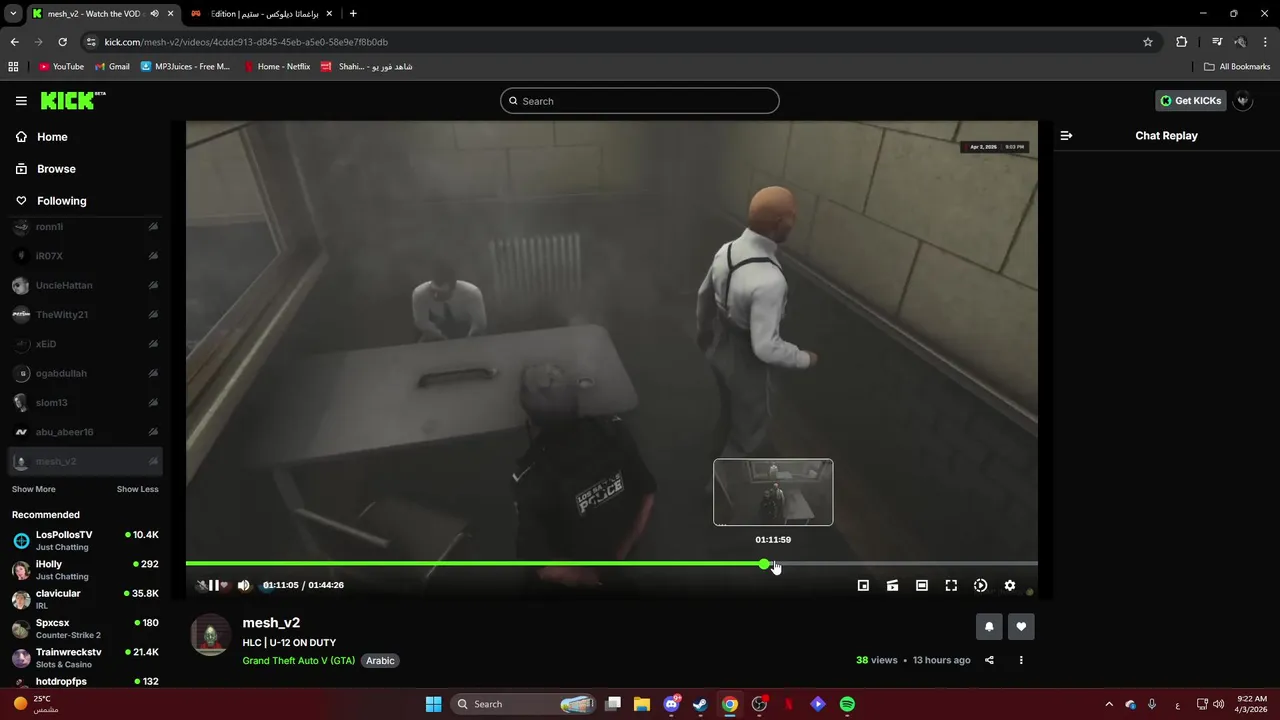Click the Arabic language tag
Viewport: 1280px width, 720px height.
380,660
